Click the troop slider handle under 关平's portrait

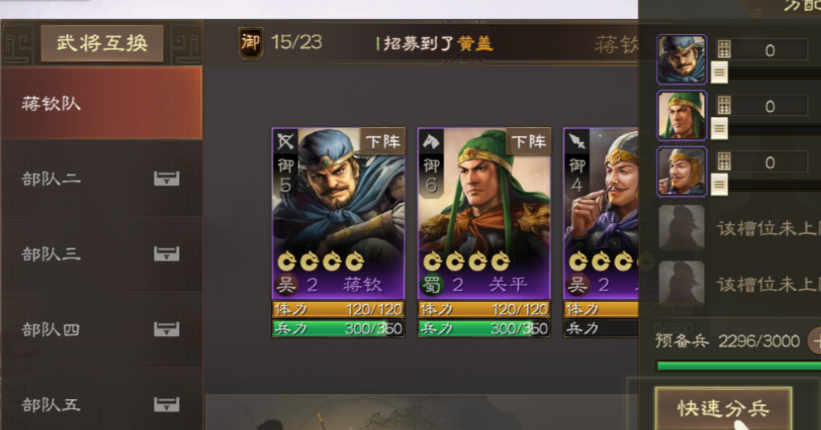pos(719,128)
